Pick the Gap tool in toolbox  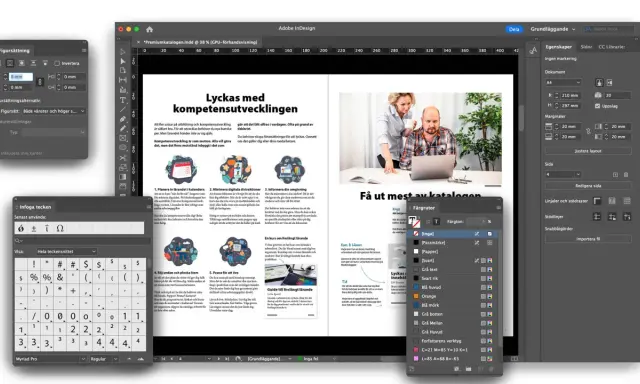coord(123,80)
